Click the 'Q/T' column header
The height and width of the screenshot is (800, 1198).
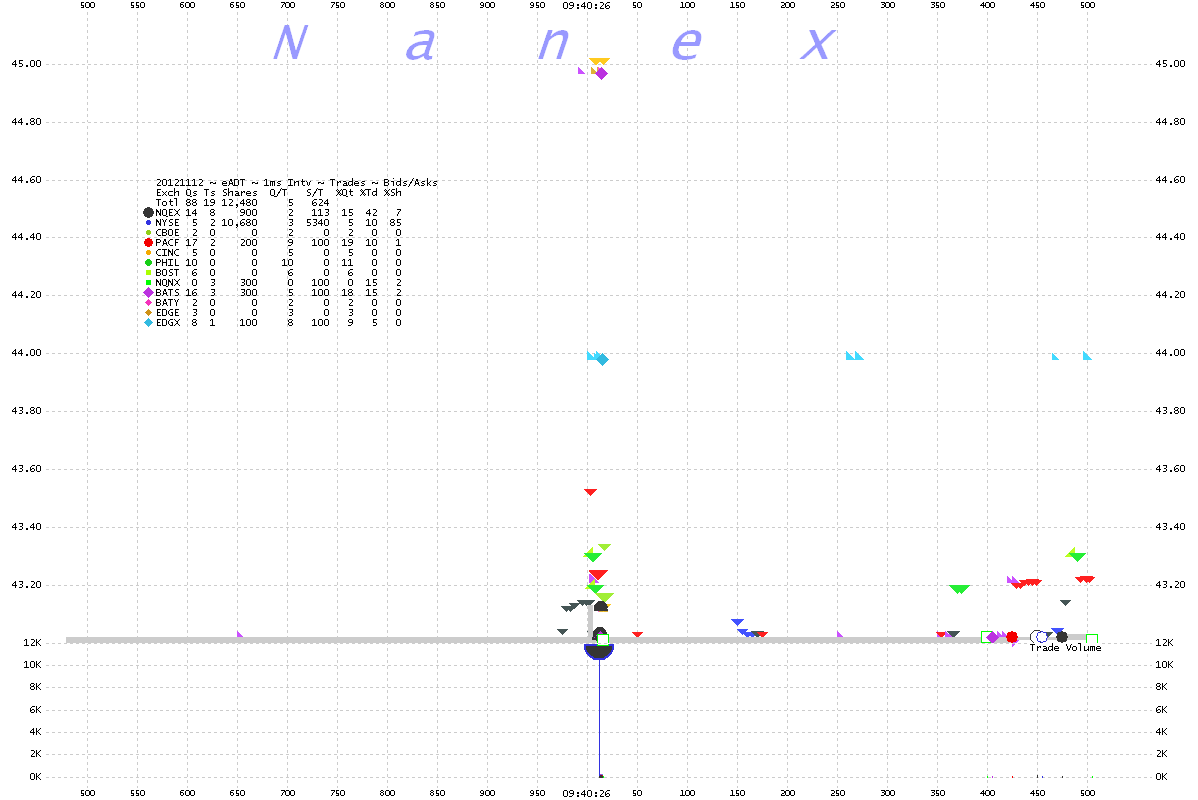pos(278,193)
